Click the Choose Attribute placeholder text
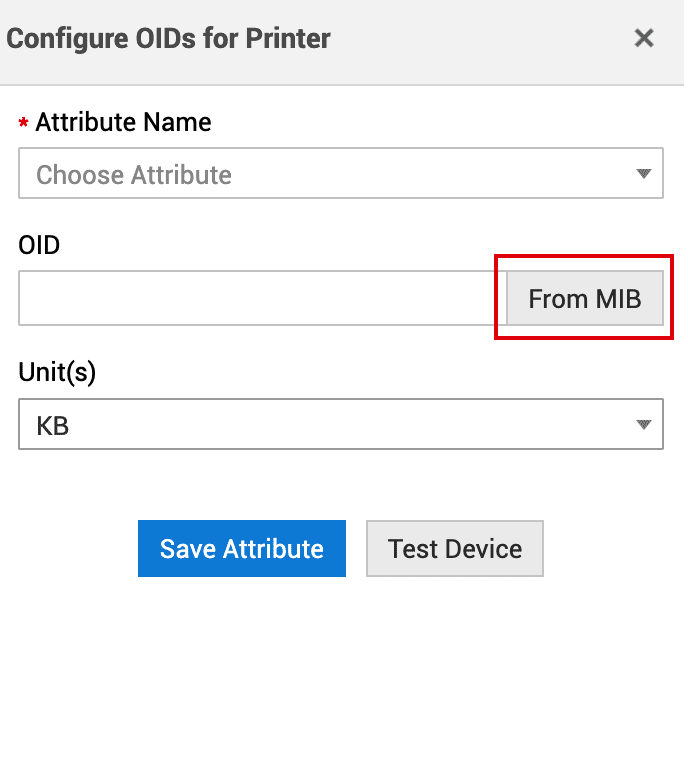This screenshot has height=768, width=688. (x=134, y=175)
